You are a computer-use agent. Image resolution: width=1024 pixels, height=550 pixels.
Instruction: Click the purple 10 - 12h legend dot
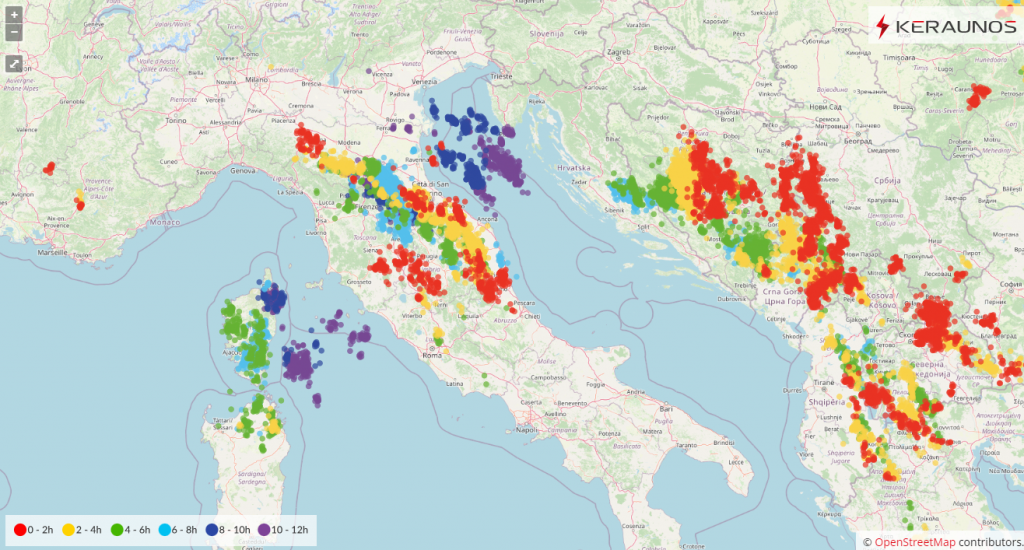point(264,530)
